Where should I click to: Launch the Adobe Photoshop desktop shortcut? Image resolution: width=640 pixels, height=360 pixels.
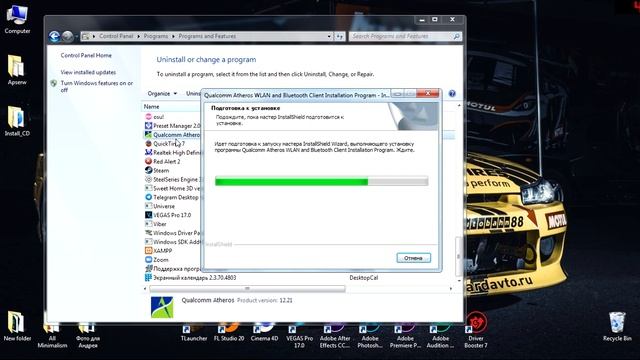pyautogui.click(x=370, y=336)
